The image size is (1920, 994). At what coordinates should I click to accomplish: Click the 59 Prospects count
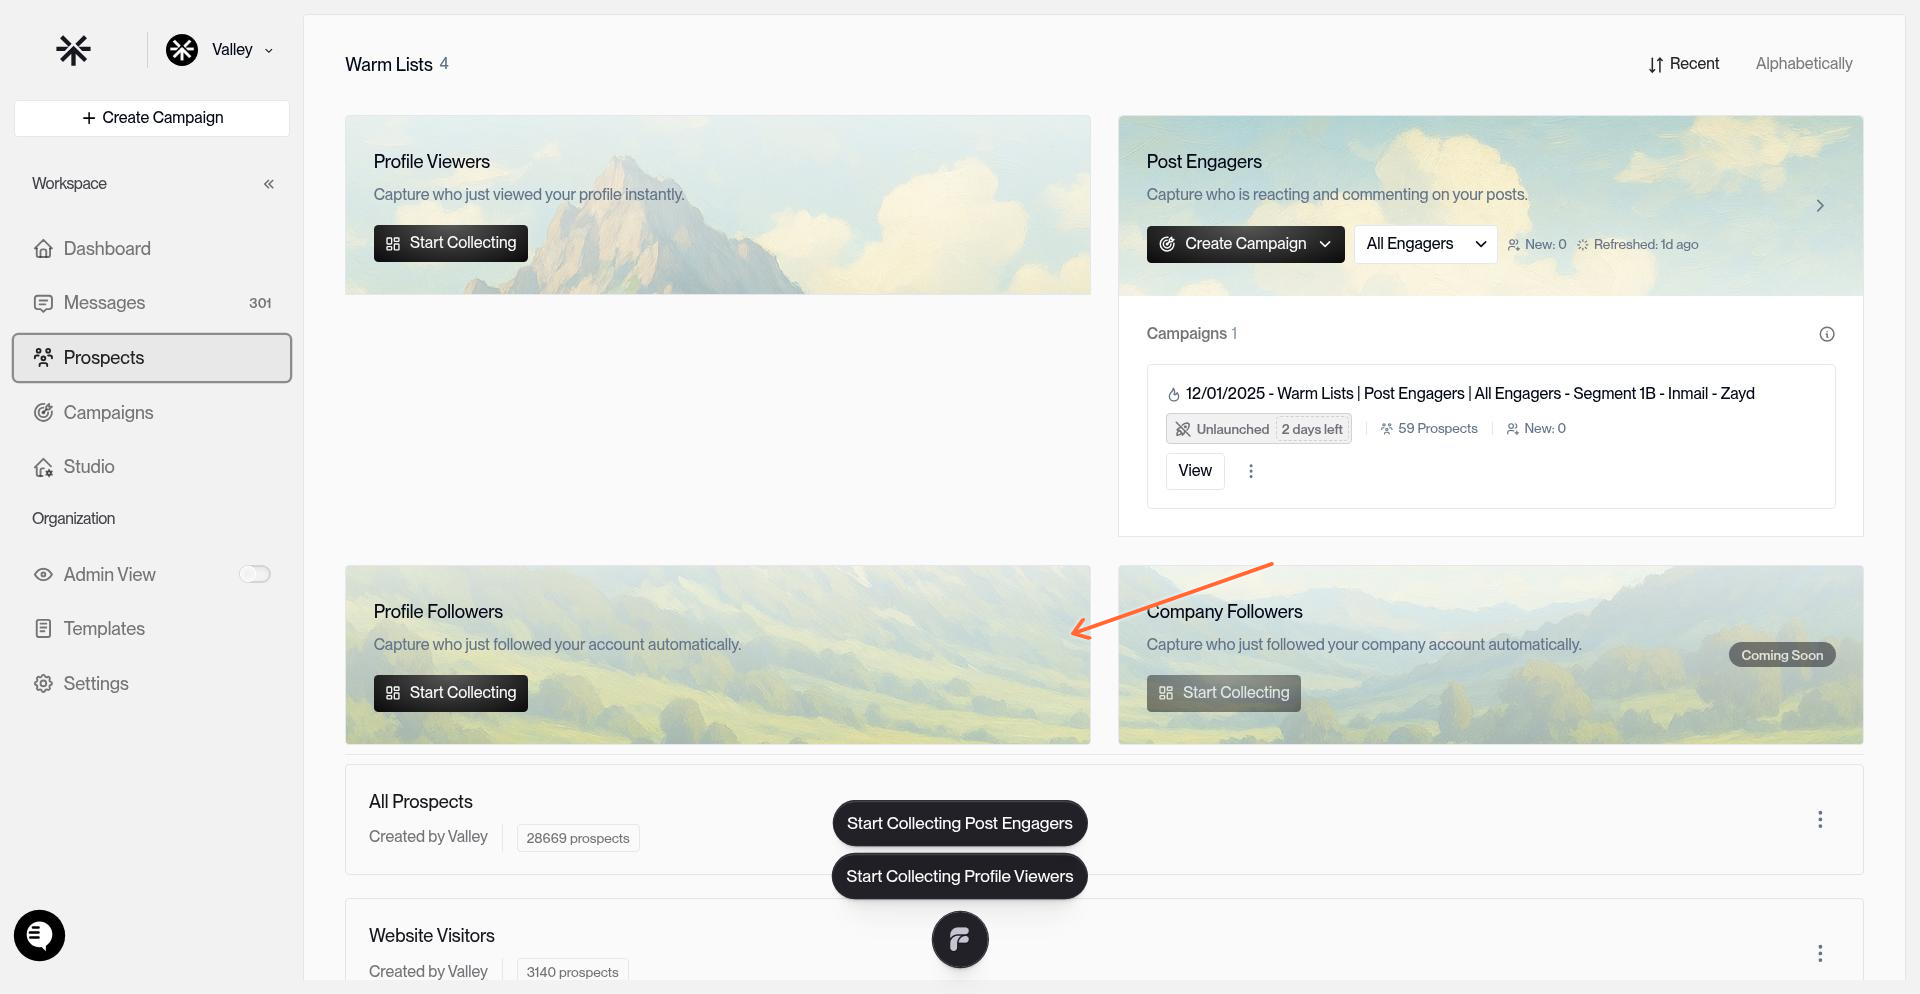(1429, 429)
